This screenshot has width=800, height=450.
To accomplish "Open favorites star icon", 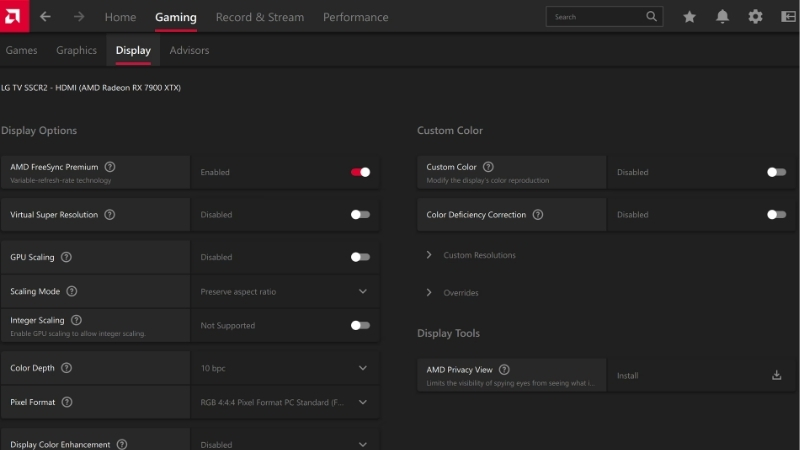I will click(689, 17).
